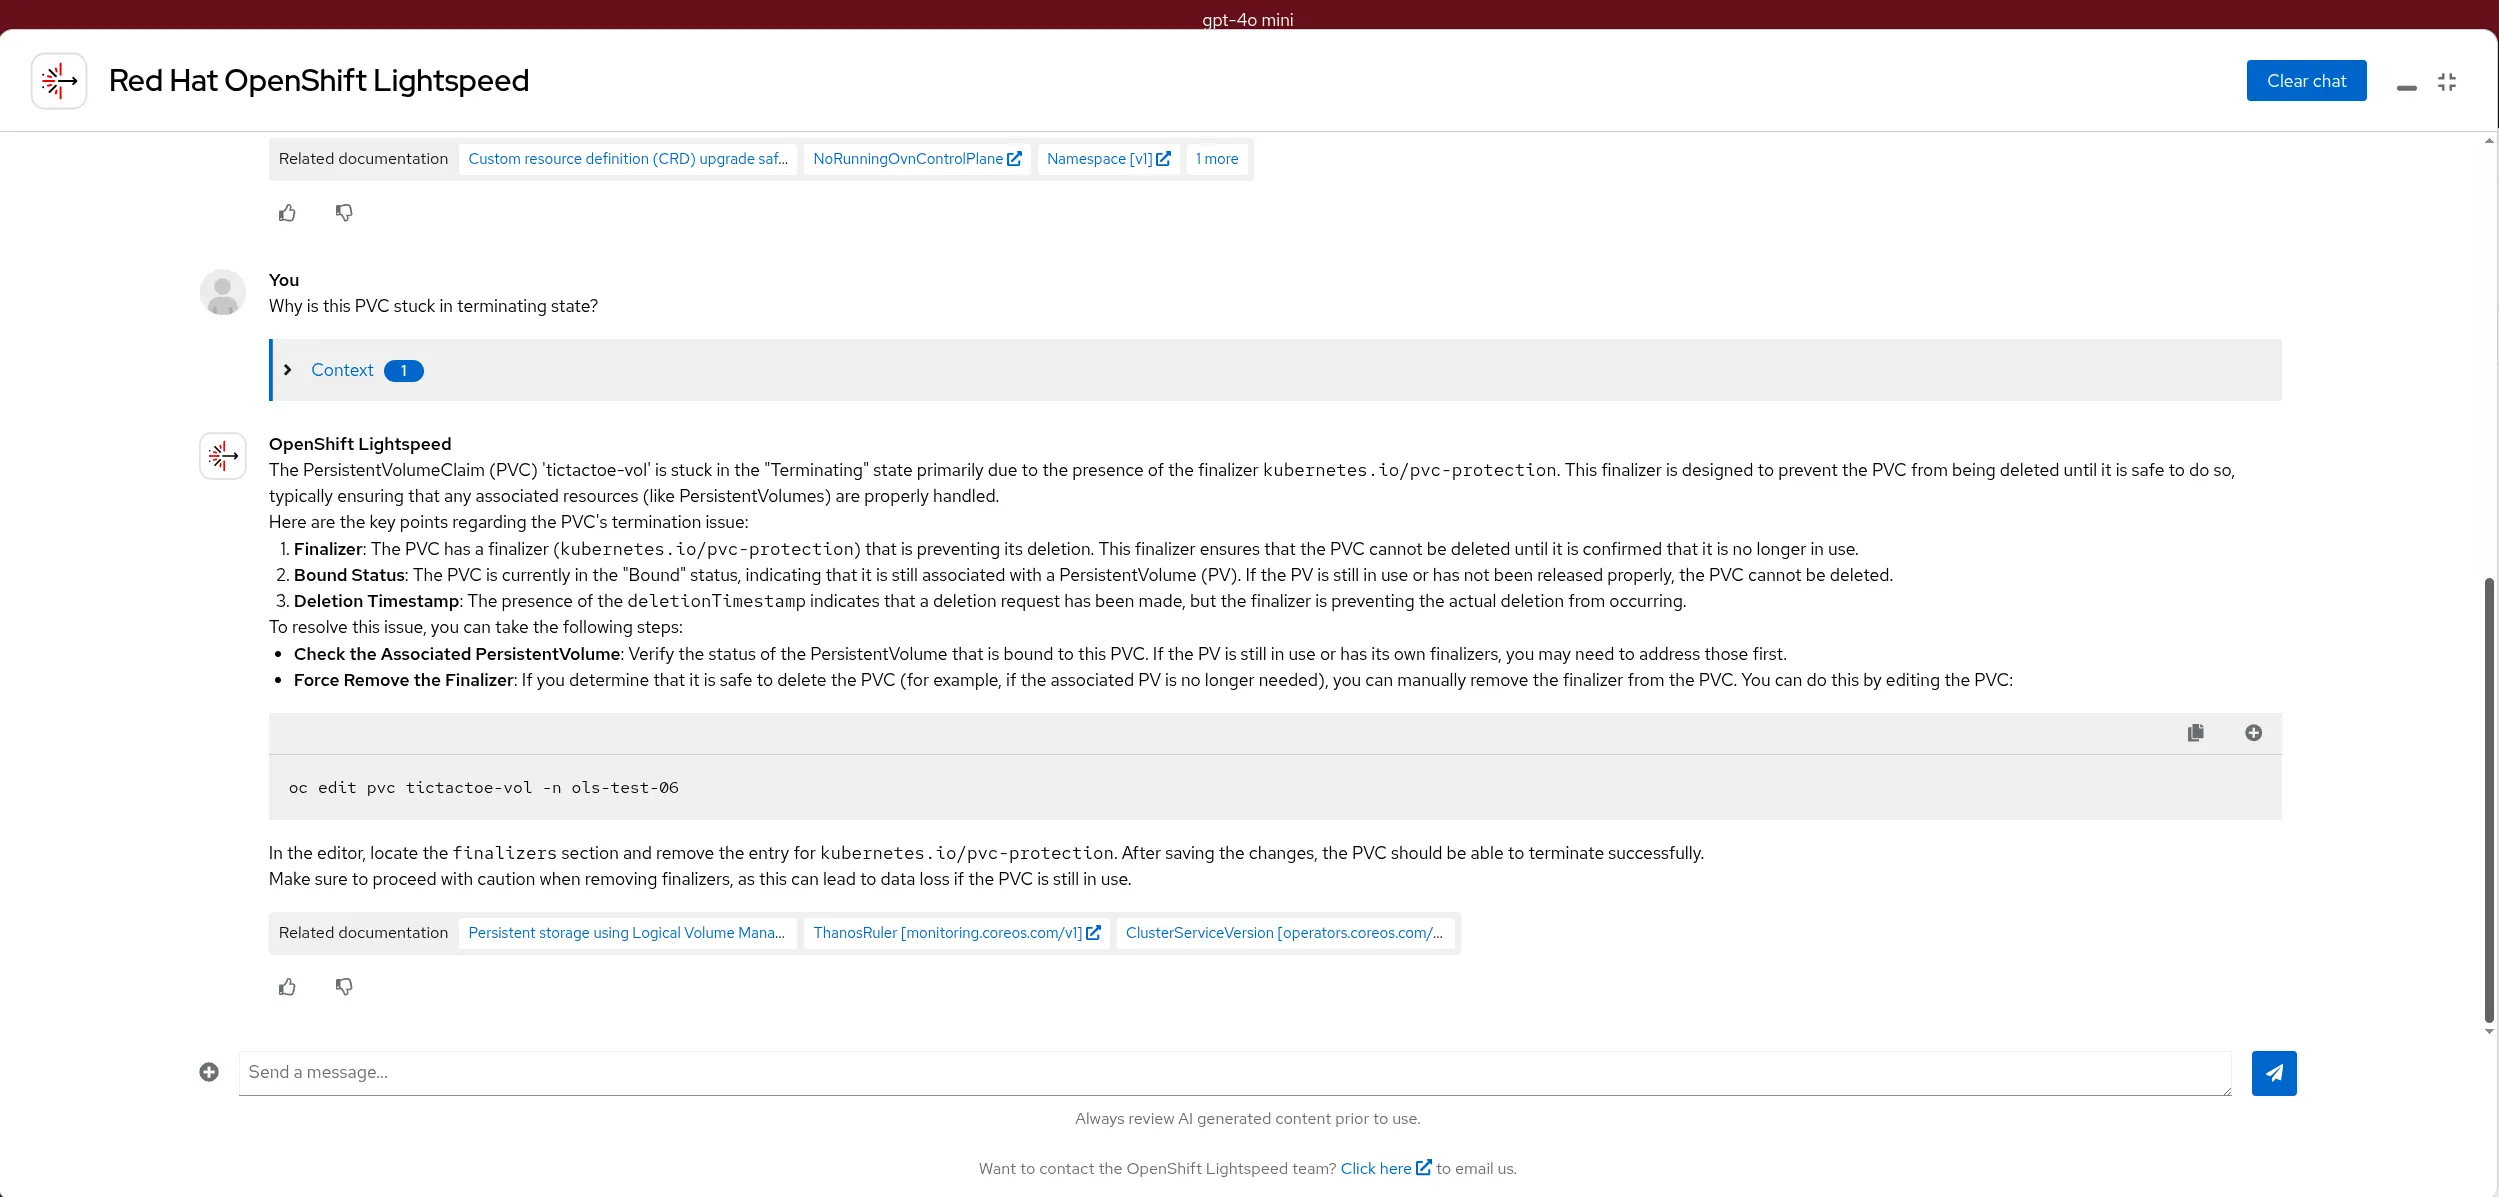Click the chat vertical scrollbar thumb

(2489, 800)
